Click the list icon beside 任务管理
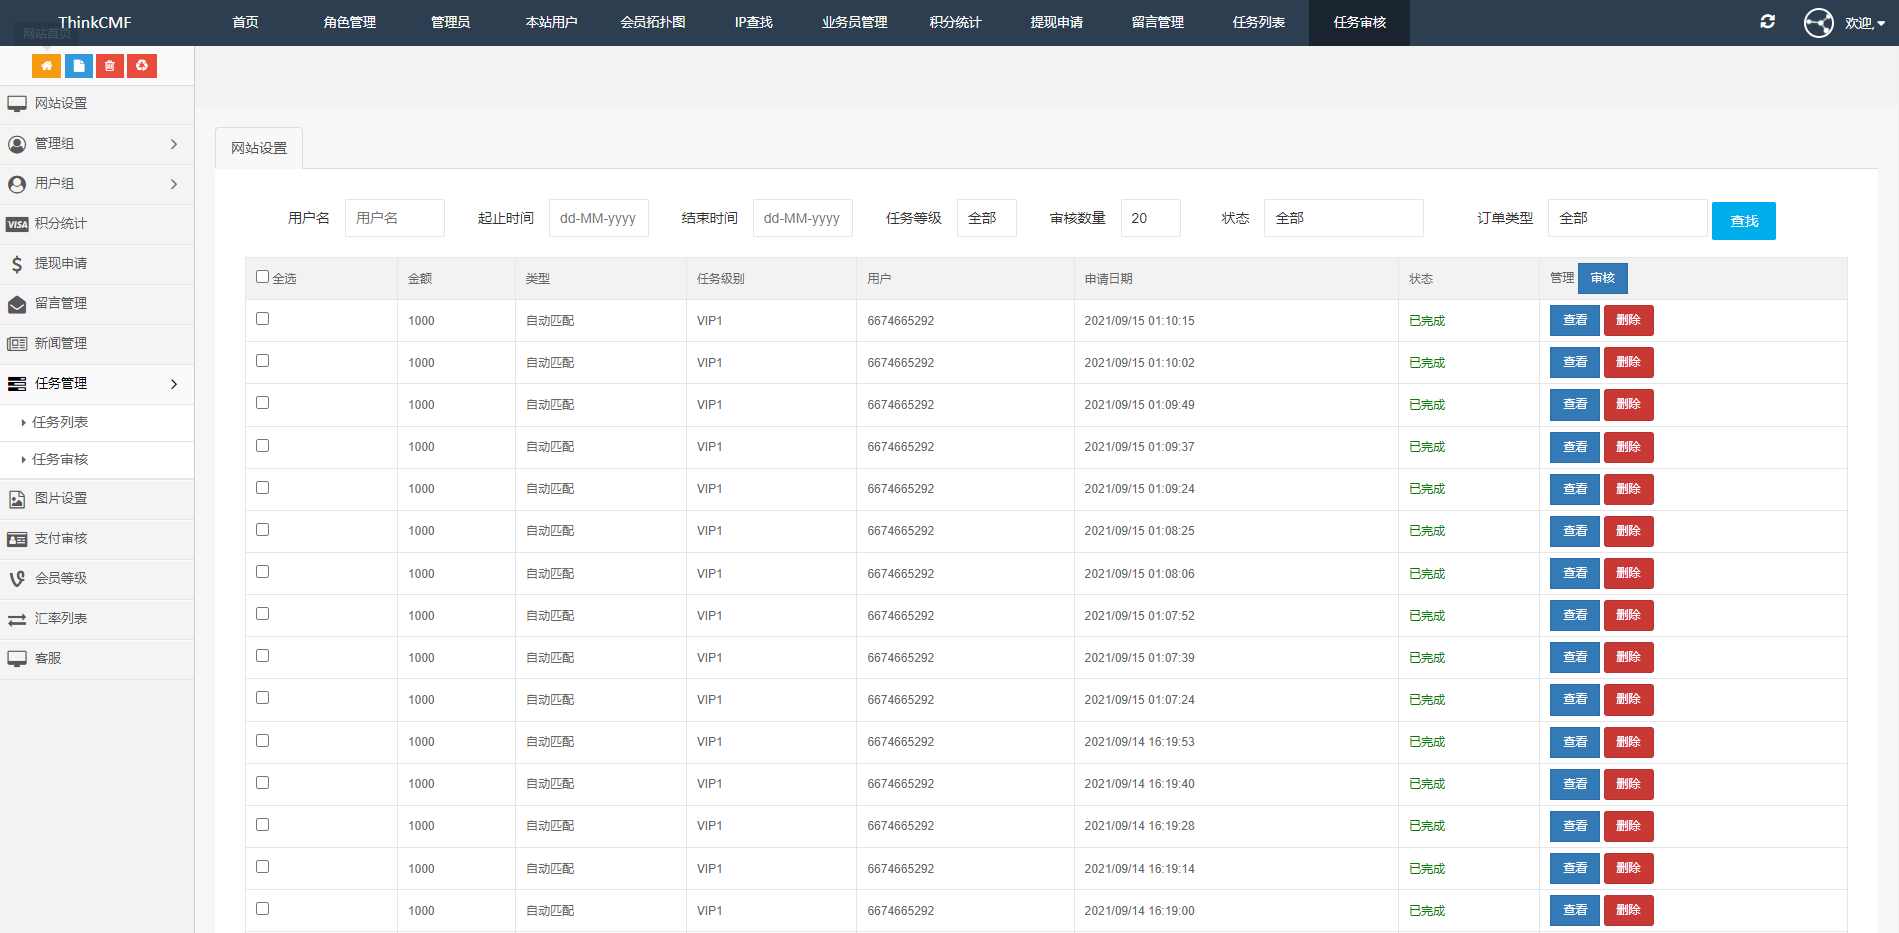This screenshot has height=933, width=1899. point(17,384)
